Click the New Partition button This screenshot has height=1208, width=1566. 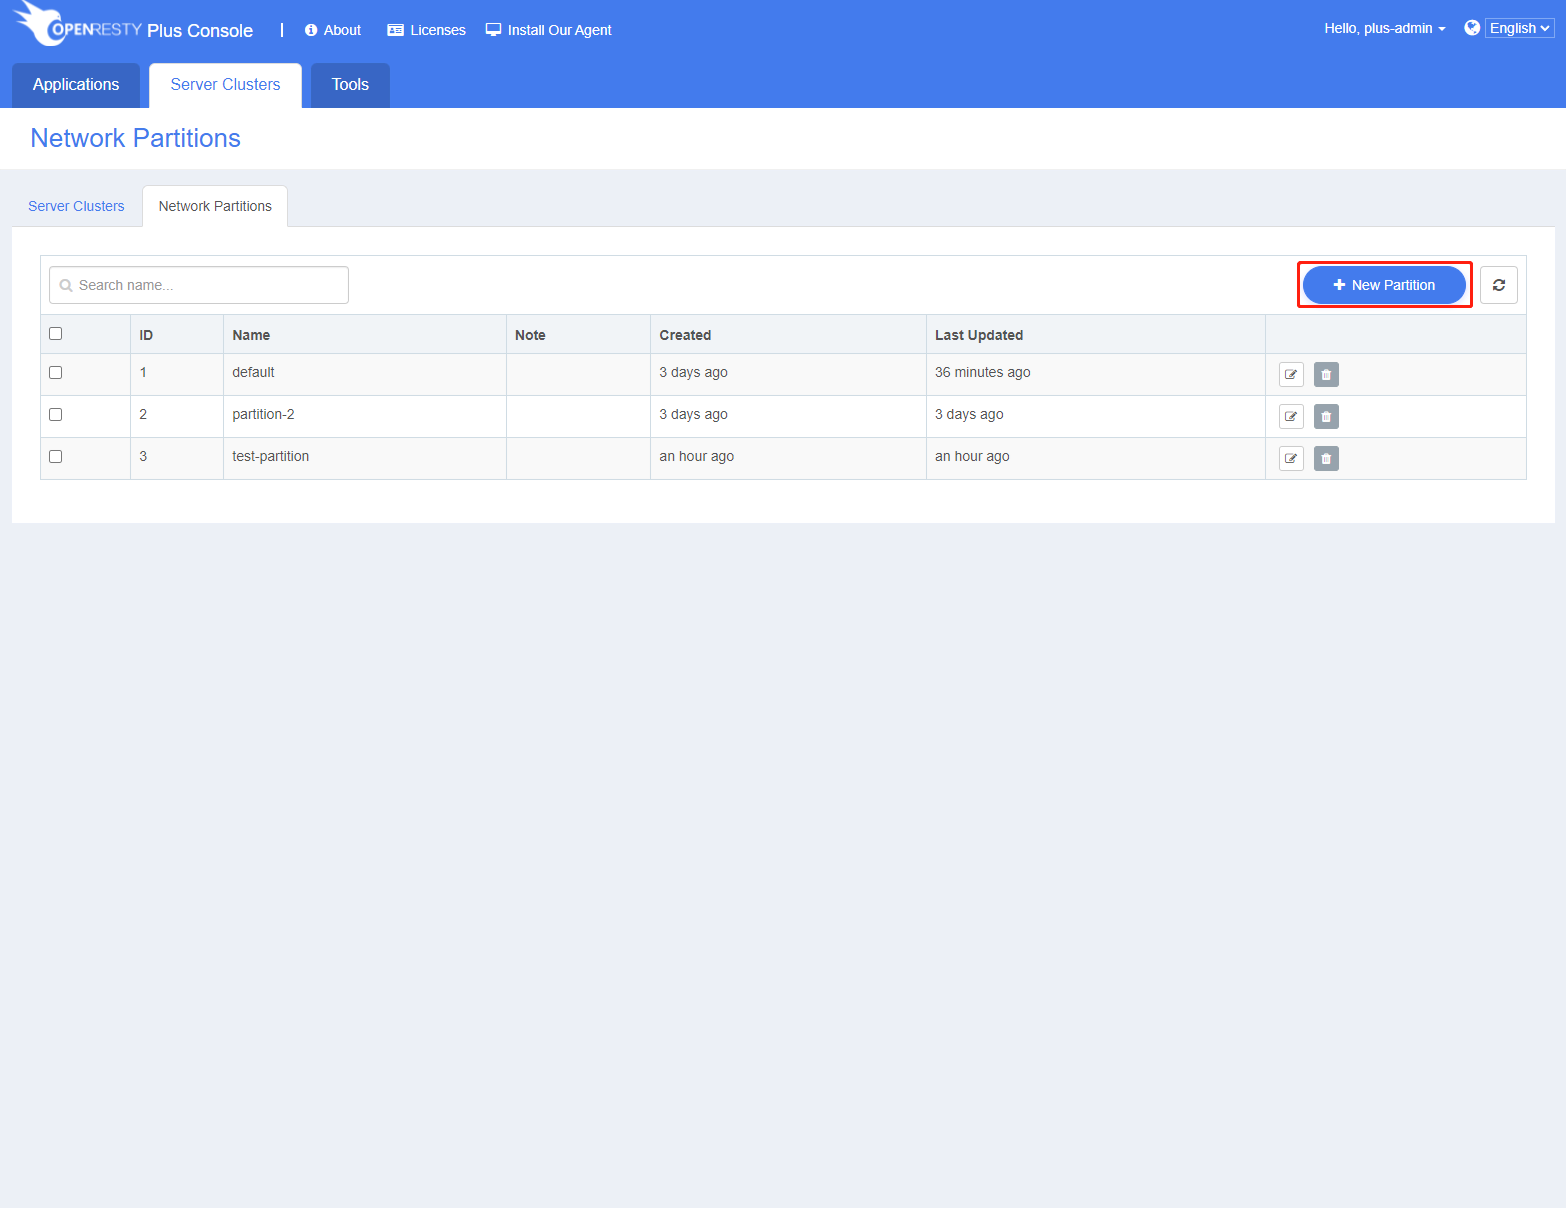(x=1384, y=285)
